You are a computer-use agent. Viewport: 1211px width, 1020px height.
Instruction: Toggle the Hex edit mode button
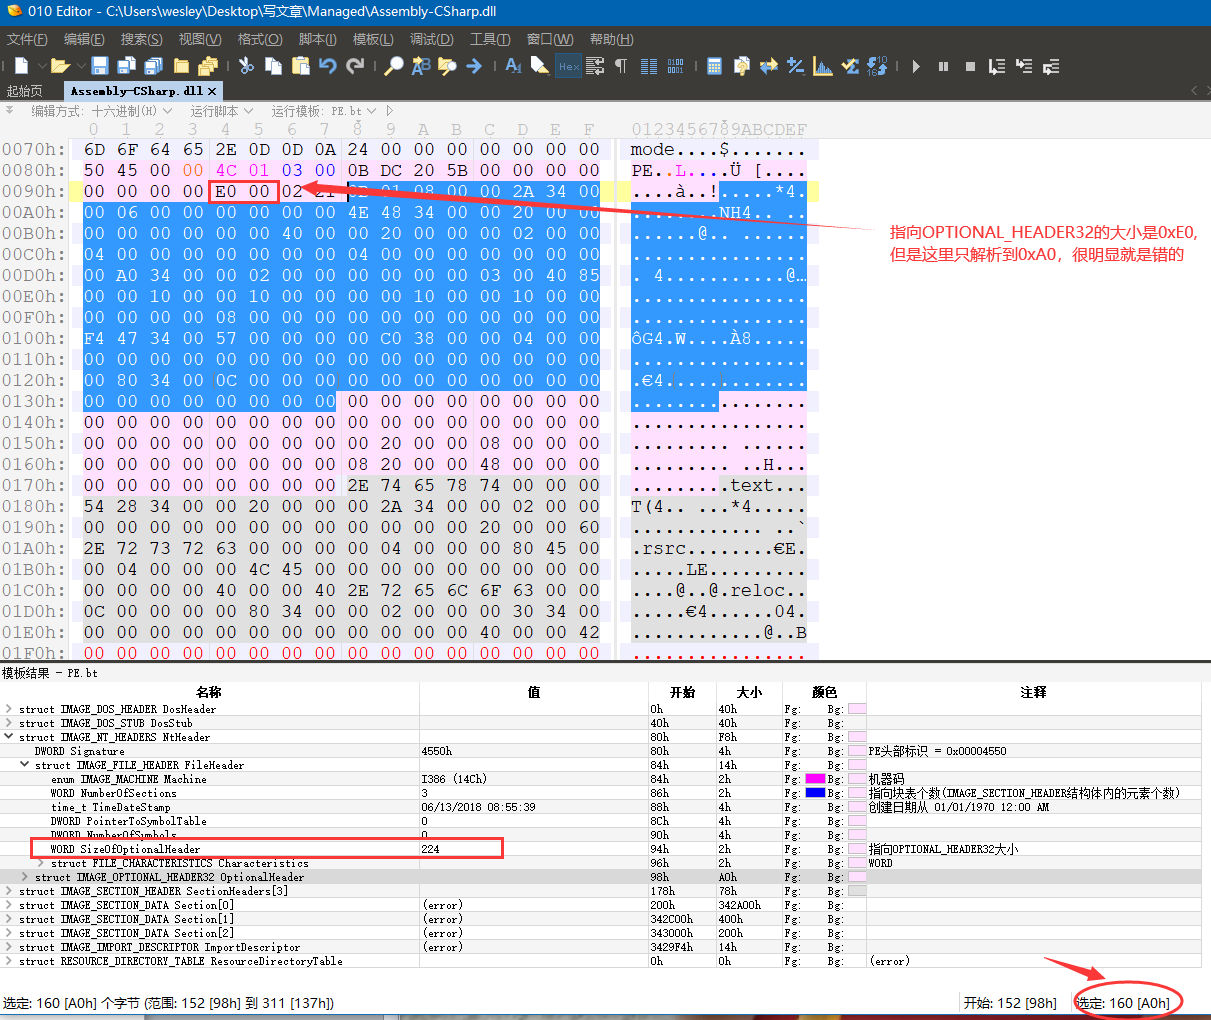569,66
